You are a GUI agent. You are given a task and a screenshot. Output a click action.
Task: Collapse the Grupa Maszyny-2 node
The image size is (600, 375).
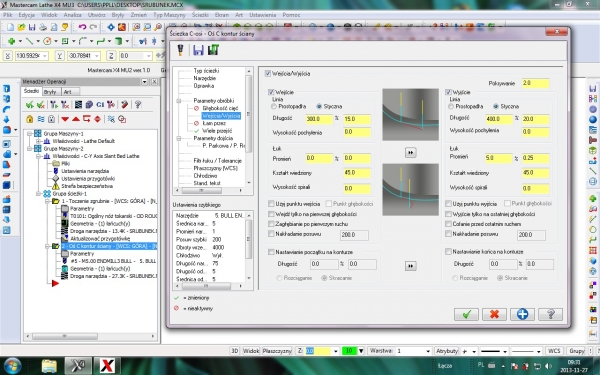[x=29, y=148]
